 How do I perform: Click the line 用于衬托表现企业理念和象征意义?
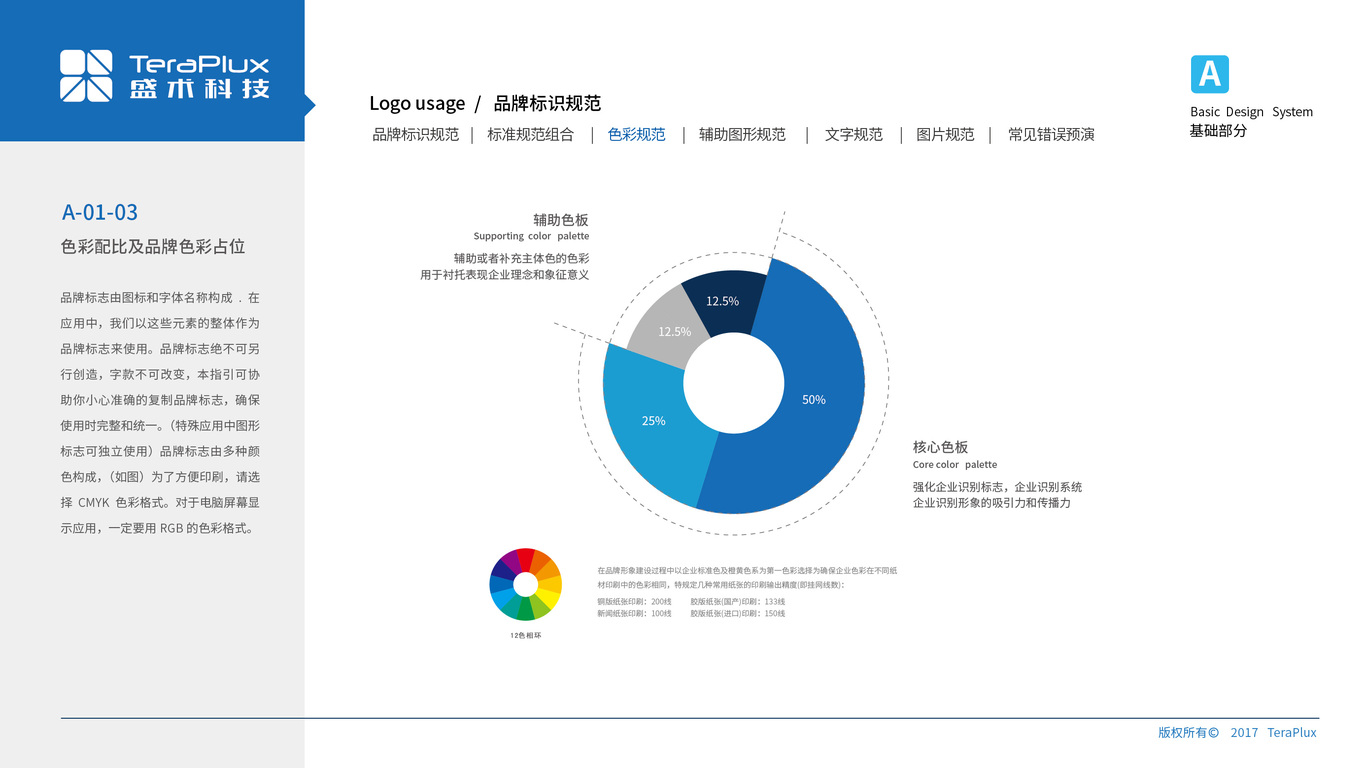point(505,275)
